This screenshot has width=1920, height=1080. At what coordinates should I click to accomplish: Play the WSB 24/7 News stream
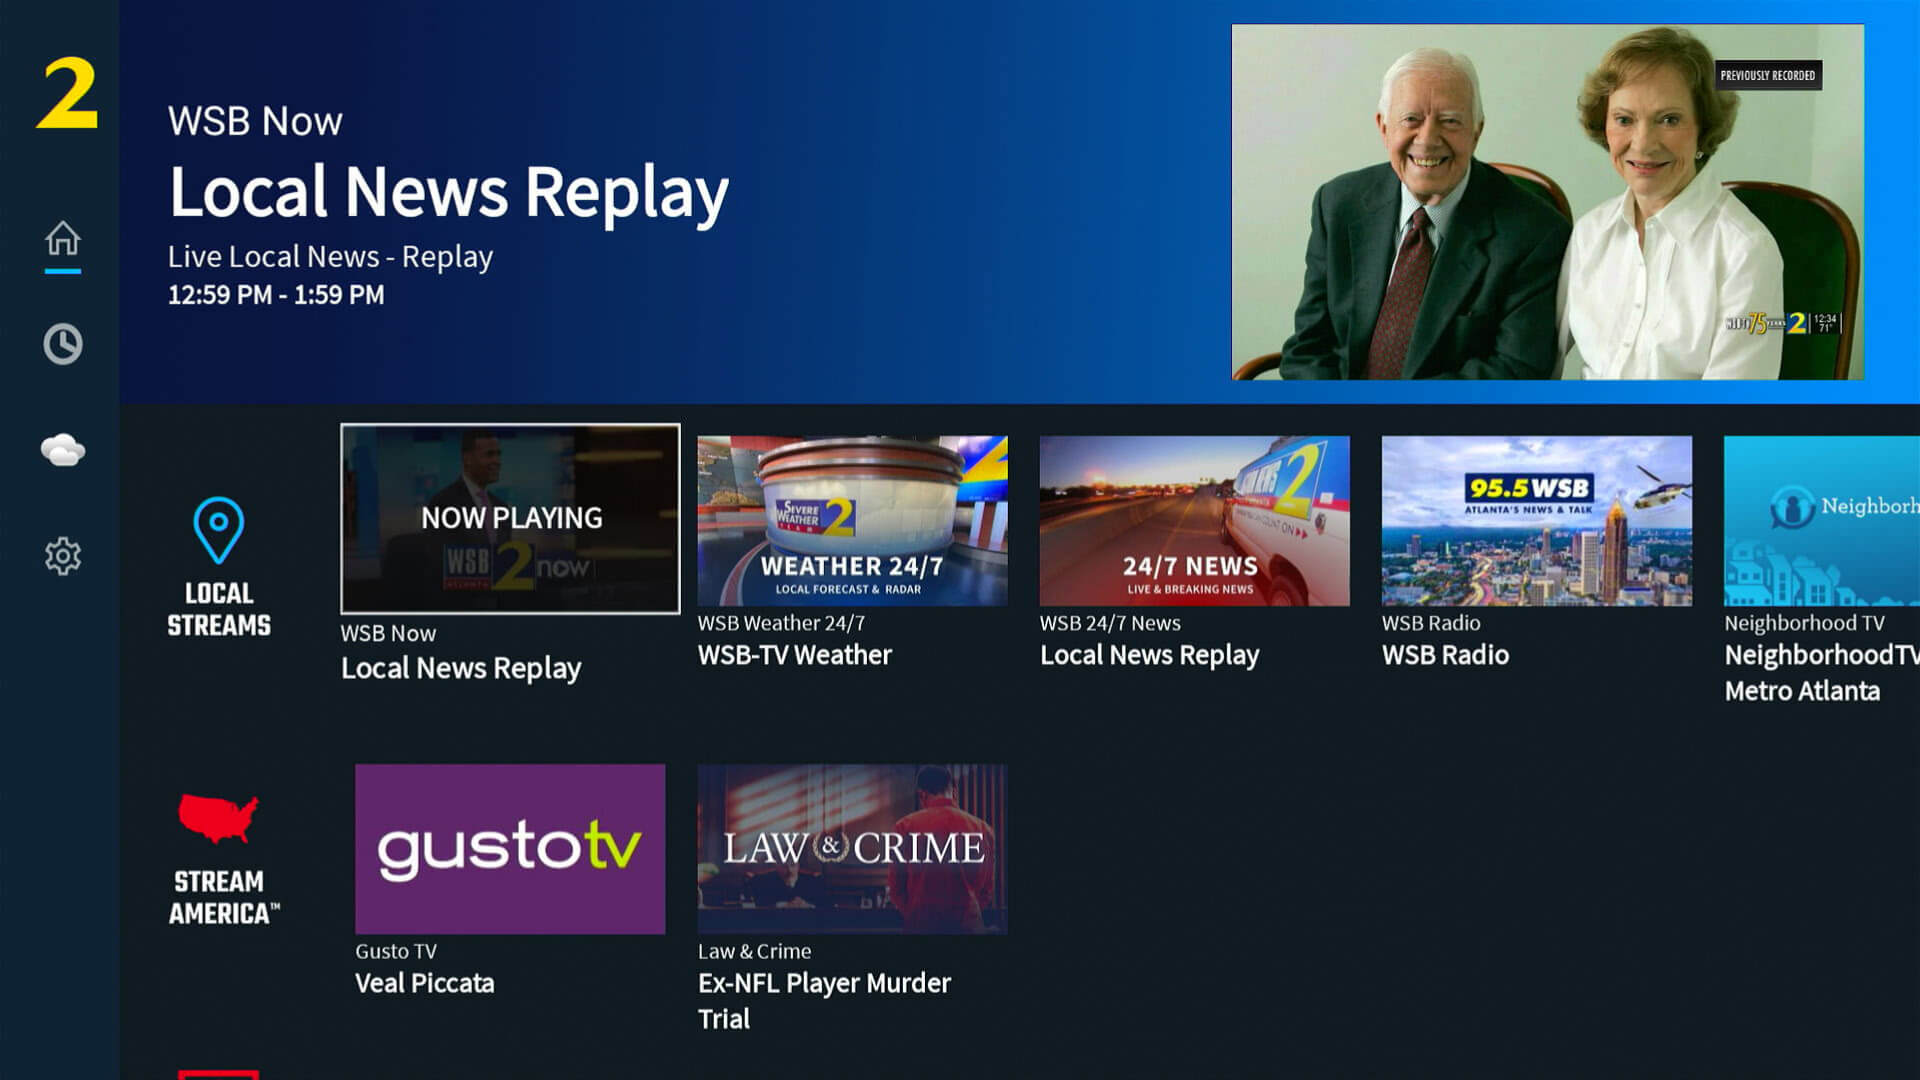1194,520
